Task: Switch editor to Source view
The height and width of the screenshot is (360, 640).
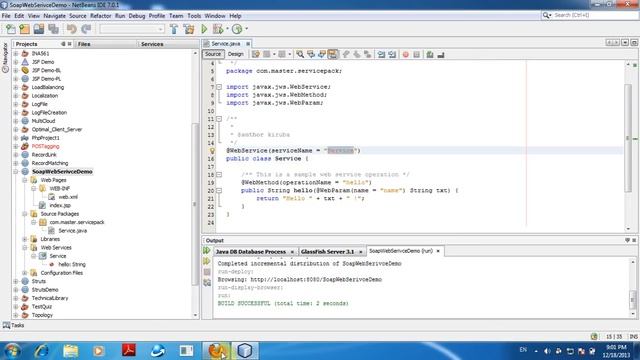Action: 213,54
